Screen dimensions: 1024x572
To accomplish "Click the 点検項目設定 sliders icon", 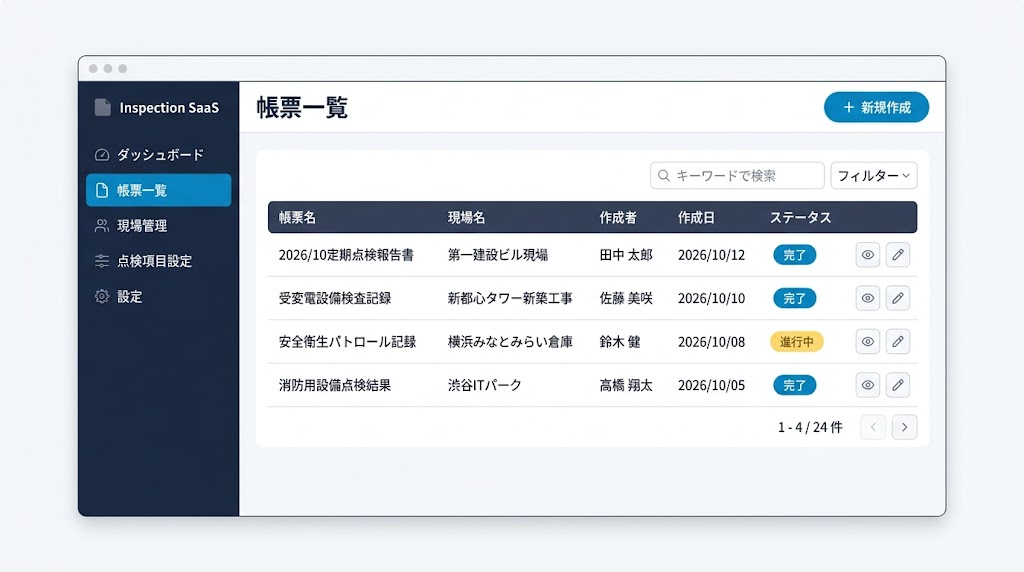I will coord(102,261).
